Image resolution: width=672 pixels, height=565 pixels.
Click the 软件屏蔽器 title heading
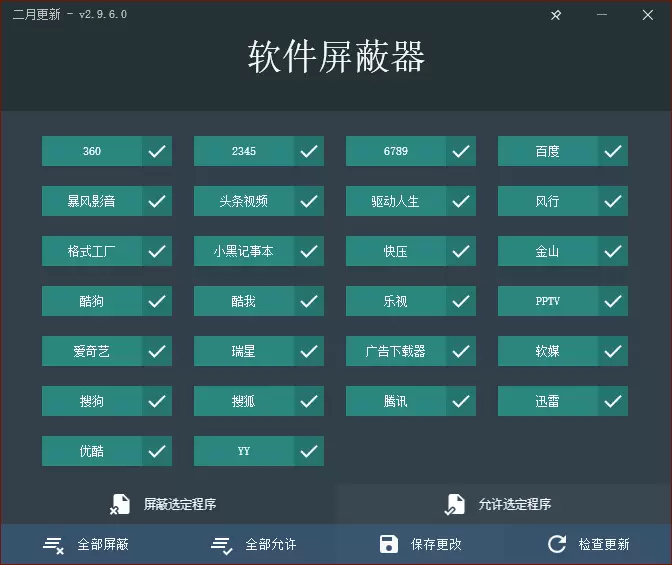(336, 57)
